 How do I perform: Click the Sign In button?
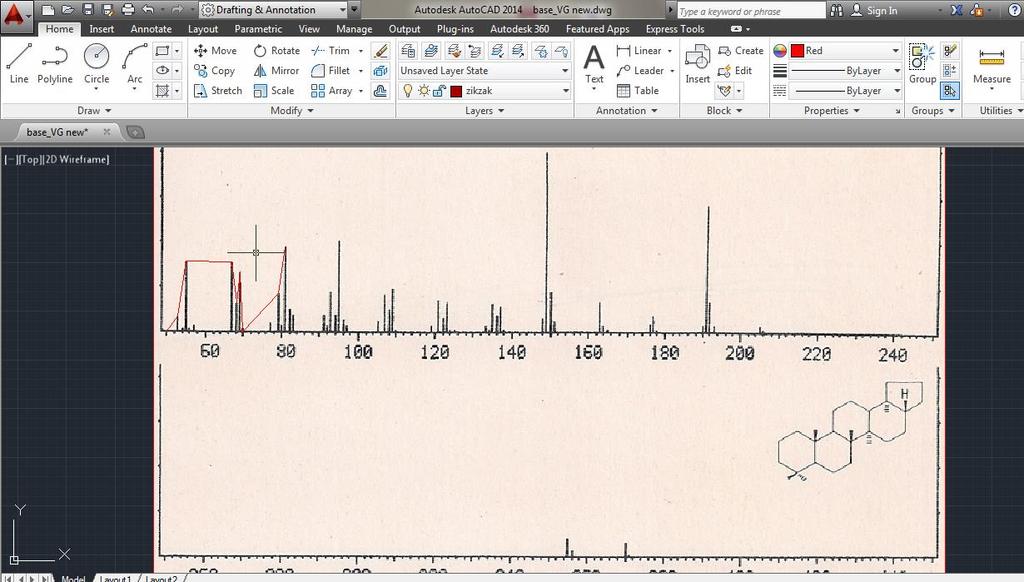click(874, 10)
